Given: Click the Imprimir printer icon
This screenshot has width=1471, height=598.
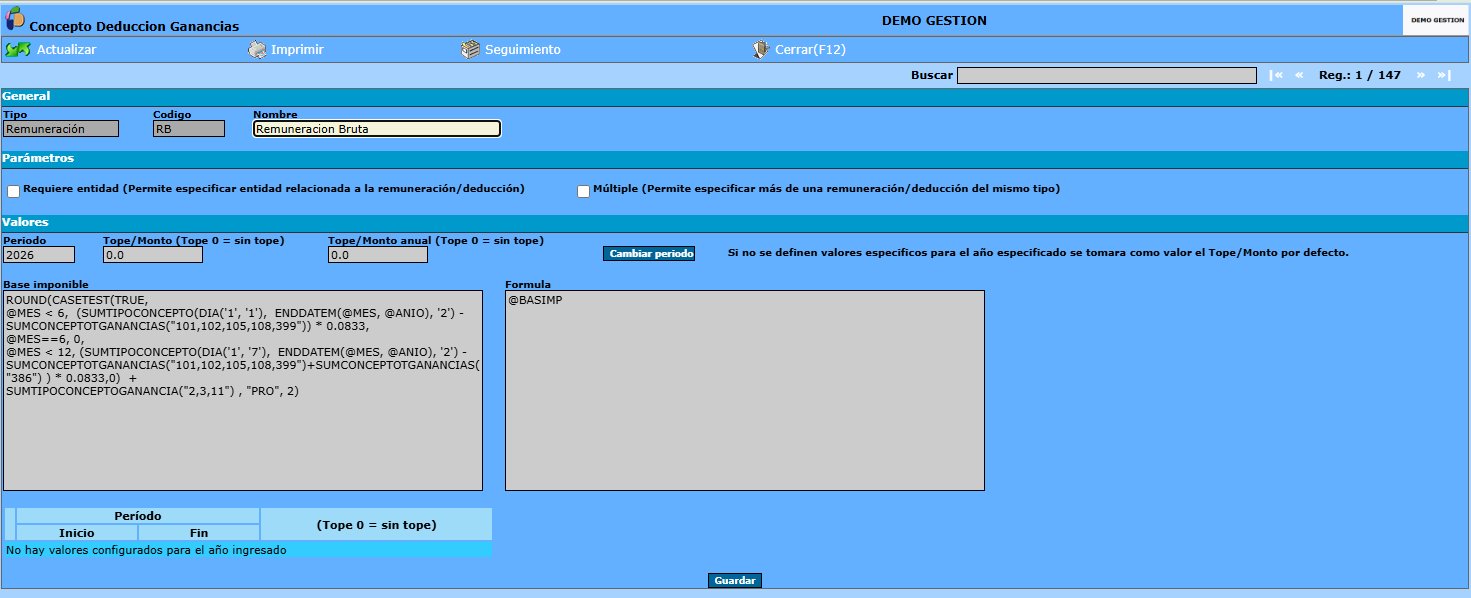Looking at the screenshot, I should coord(257,49).
